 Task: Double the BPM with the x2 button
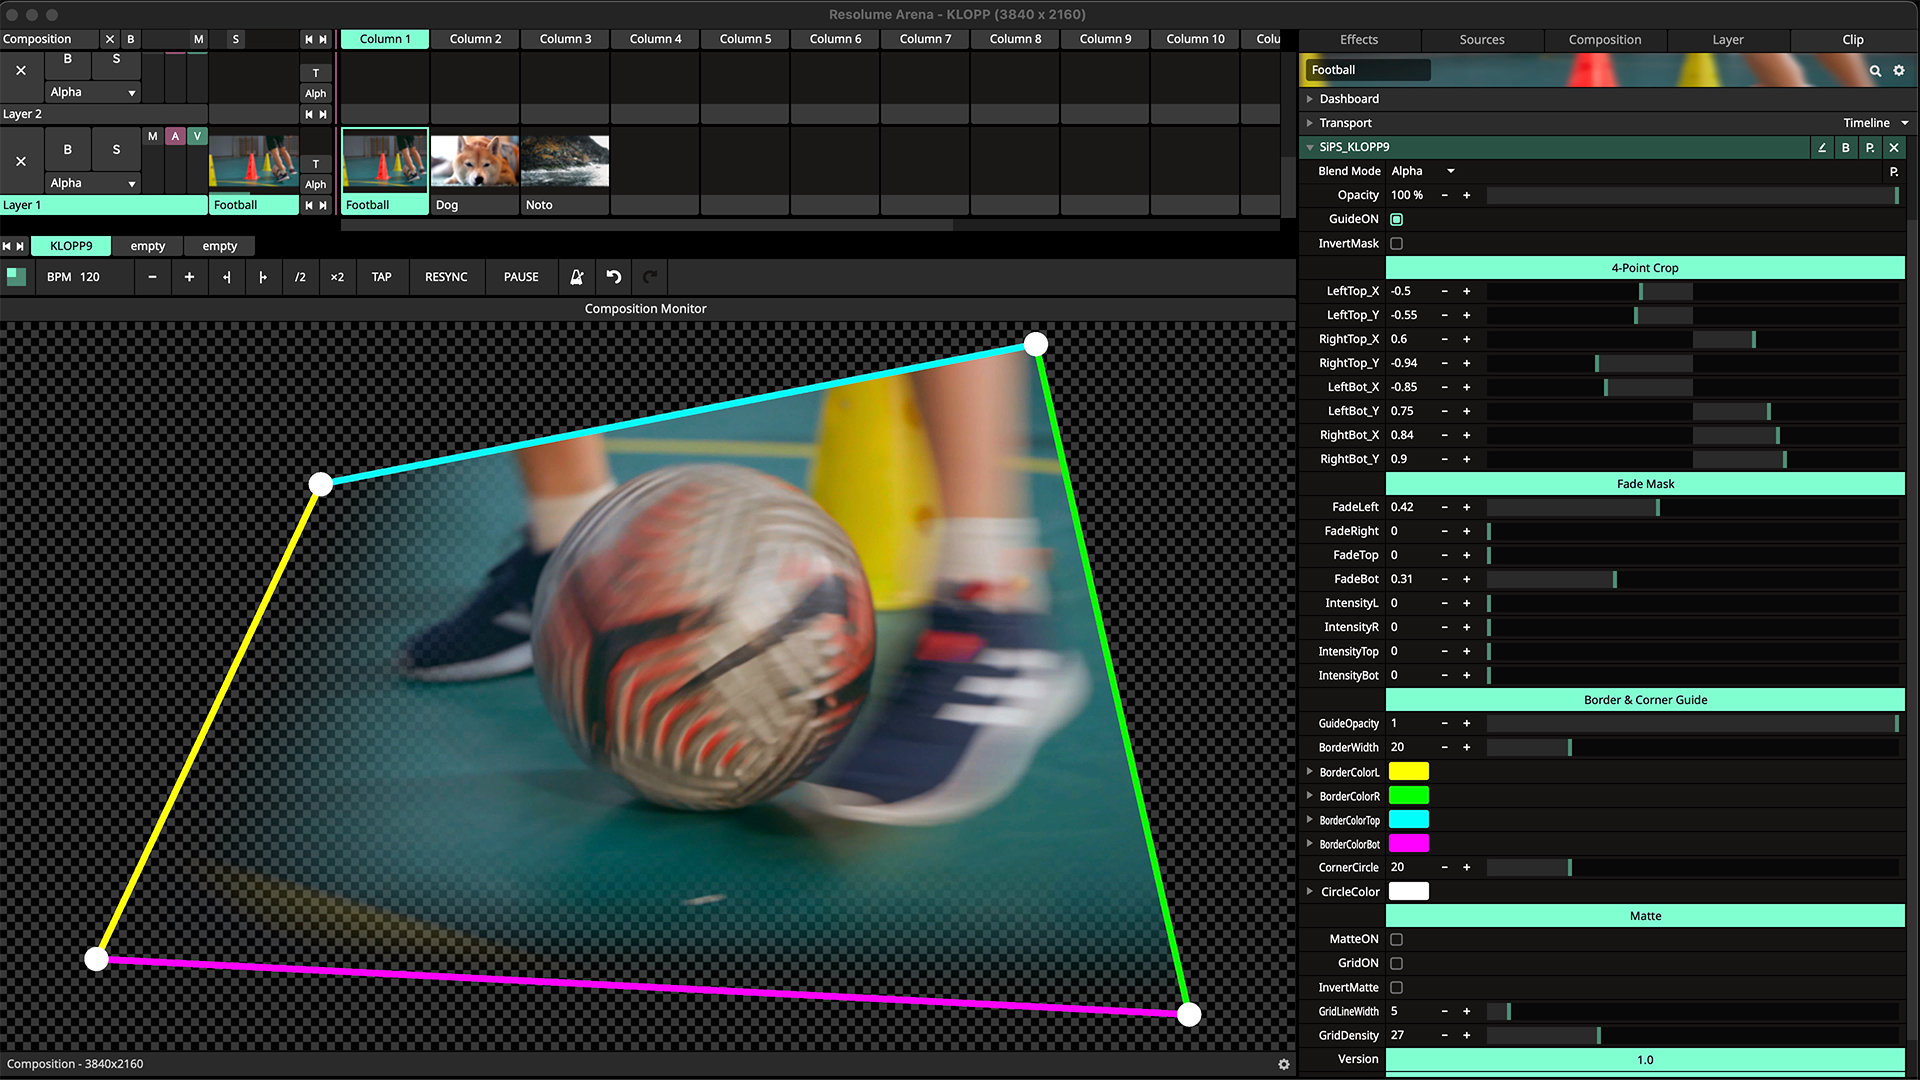337,277
